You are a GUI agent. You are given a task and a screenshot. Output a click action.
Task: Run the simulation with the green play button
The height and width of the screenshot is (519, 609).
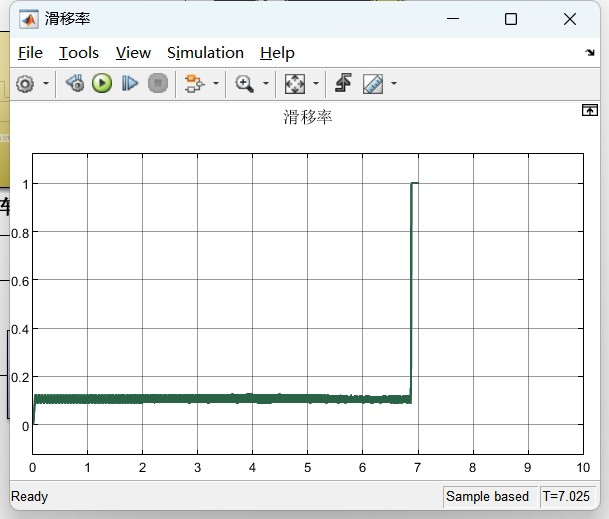click(x=102, y=84)
